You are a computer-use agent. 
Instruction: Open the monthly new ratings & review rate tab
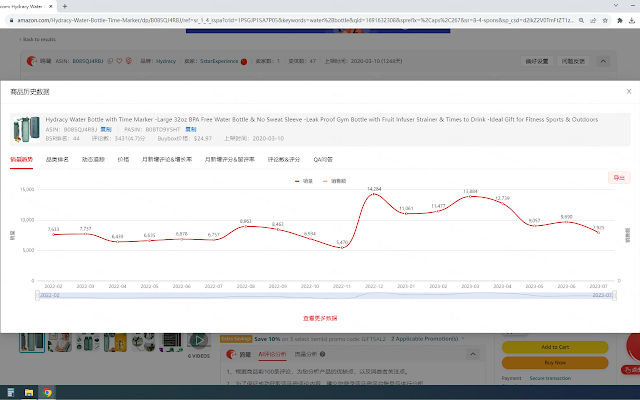point(229,160)
